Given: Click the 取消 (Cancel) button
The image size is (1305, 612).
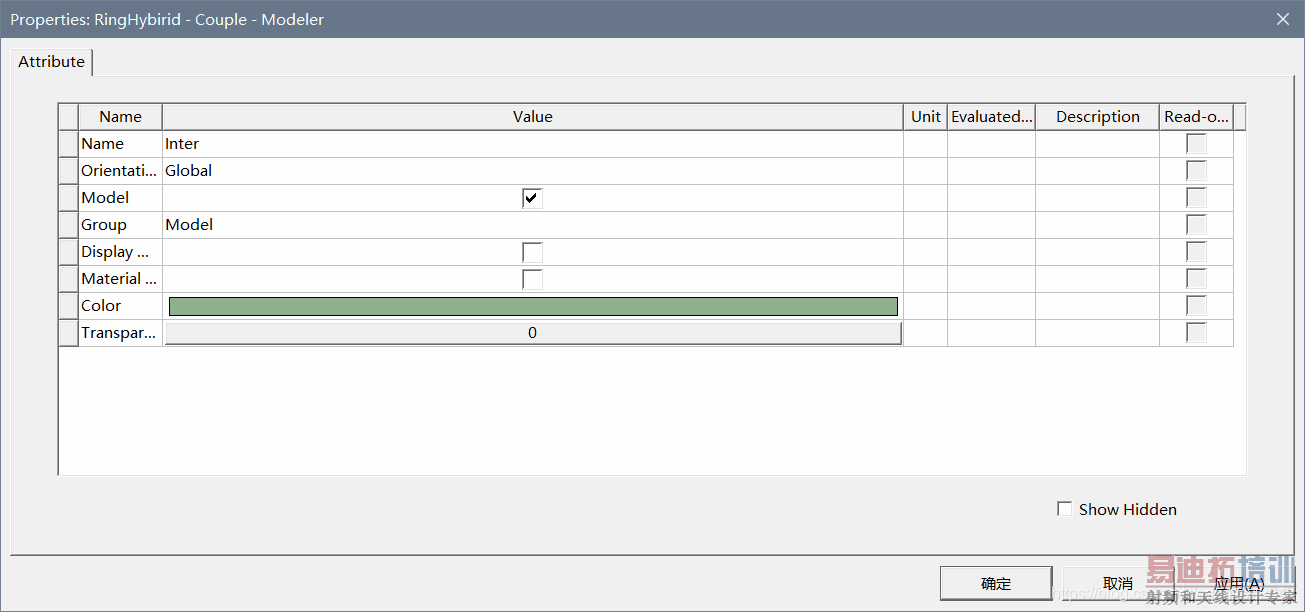Looking at the screenshot, I should 1118,584.
